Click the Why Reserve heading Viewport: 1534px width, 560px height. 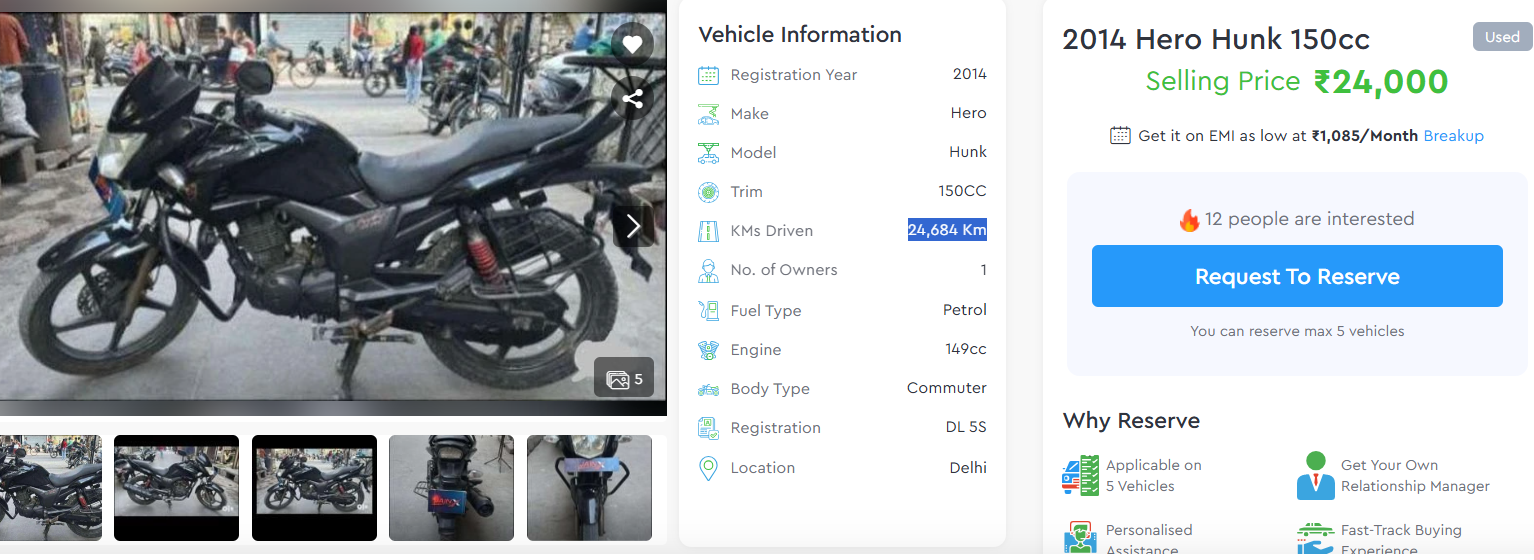[1131, 420]
